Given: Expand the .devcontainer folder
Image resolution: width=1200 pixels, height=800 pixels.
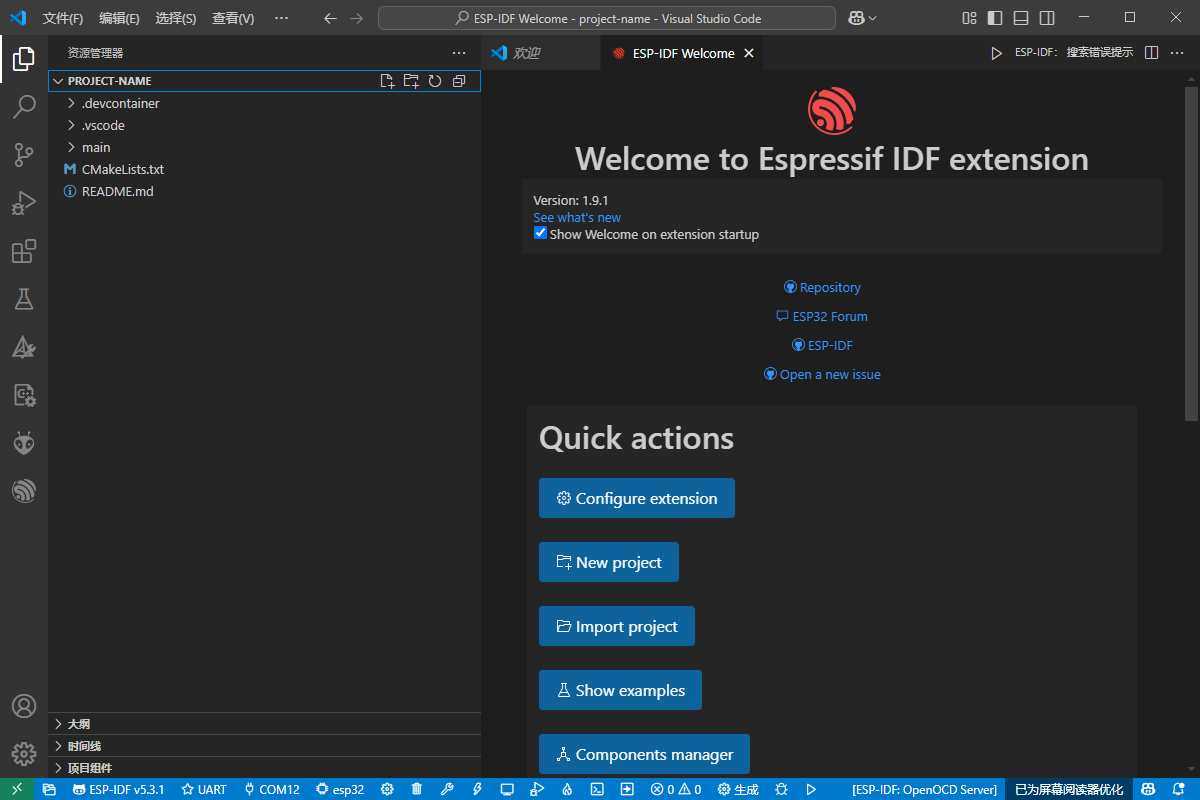Looking at the screenshot, I should point(264,103).
